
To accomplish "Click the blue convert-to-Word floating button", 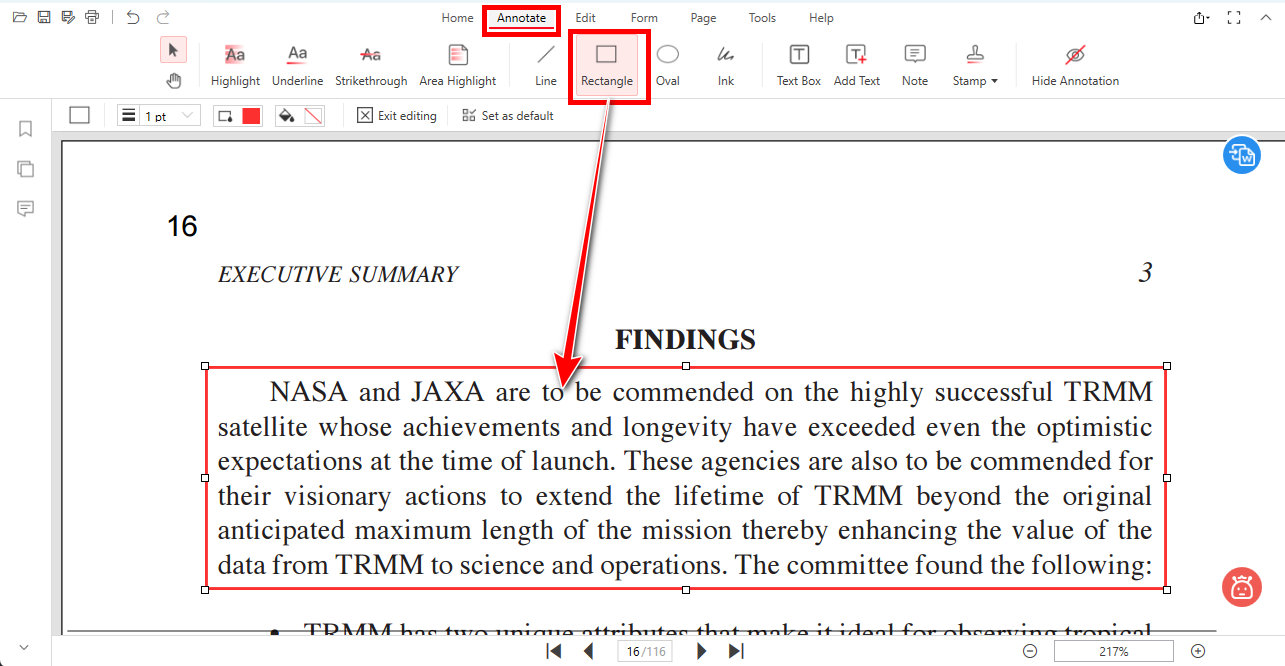I will 1242,155.
